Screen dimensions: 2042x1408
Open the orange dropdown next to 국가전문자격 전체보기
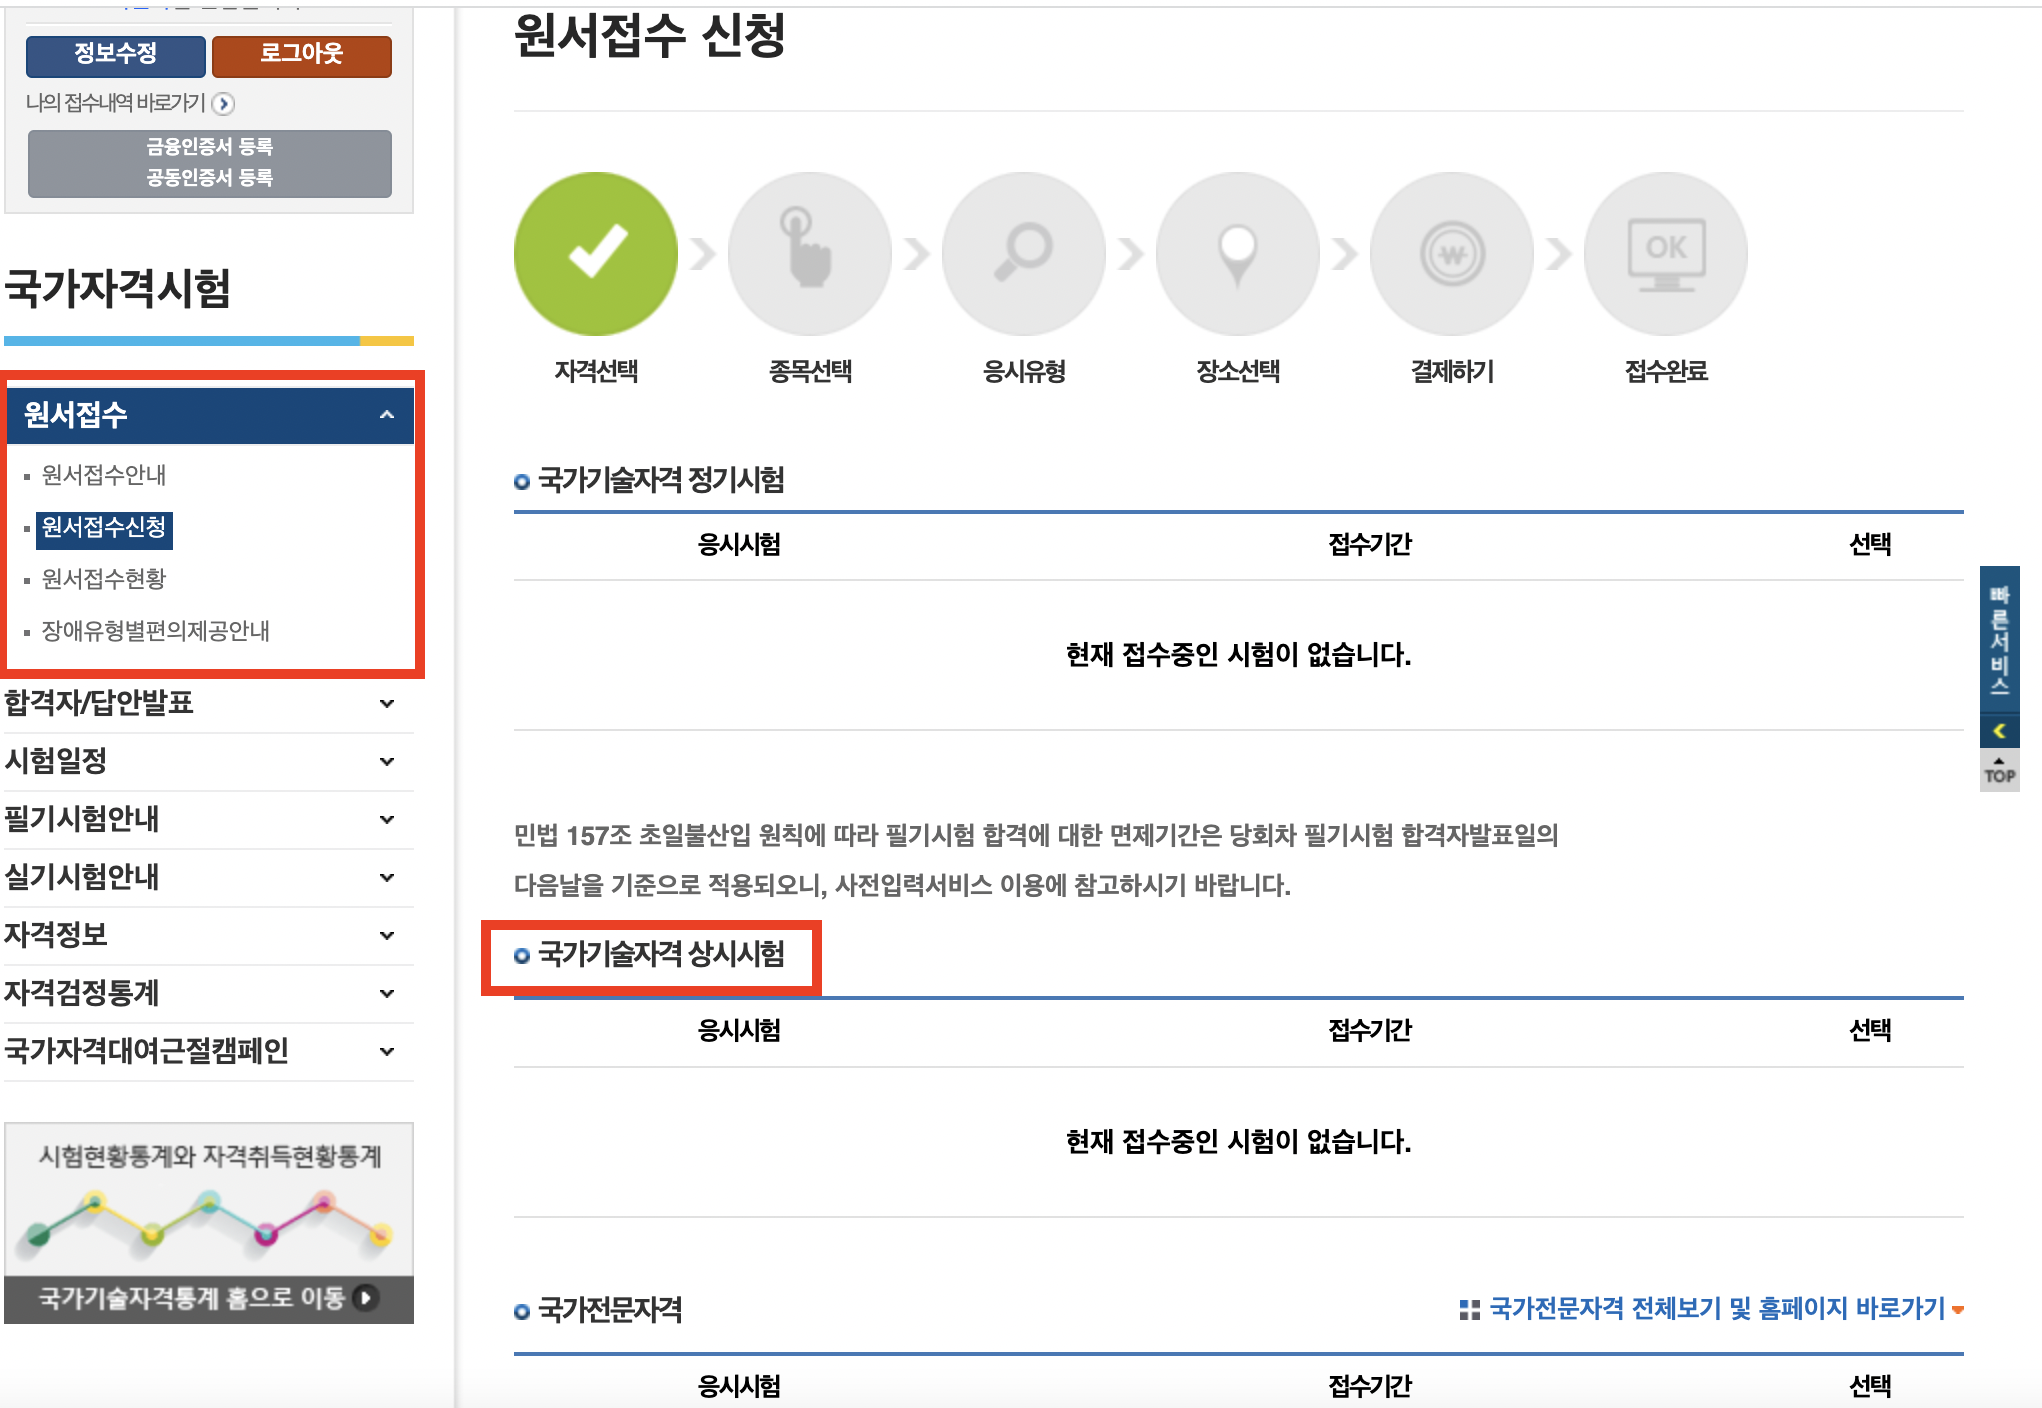(1959, 1307)
